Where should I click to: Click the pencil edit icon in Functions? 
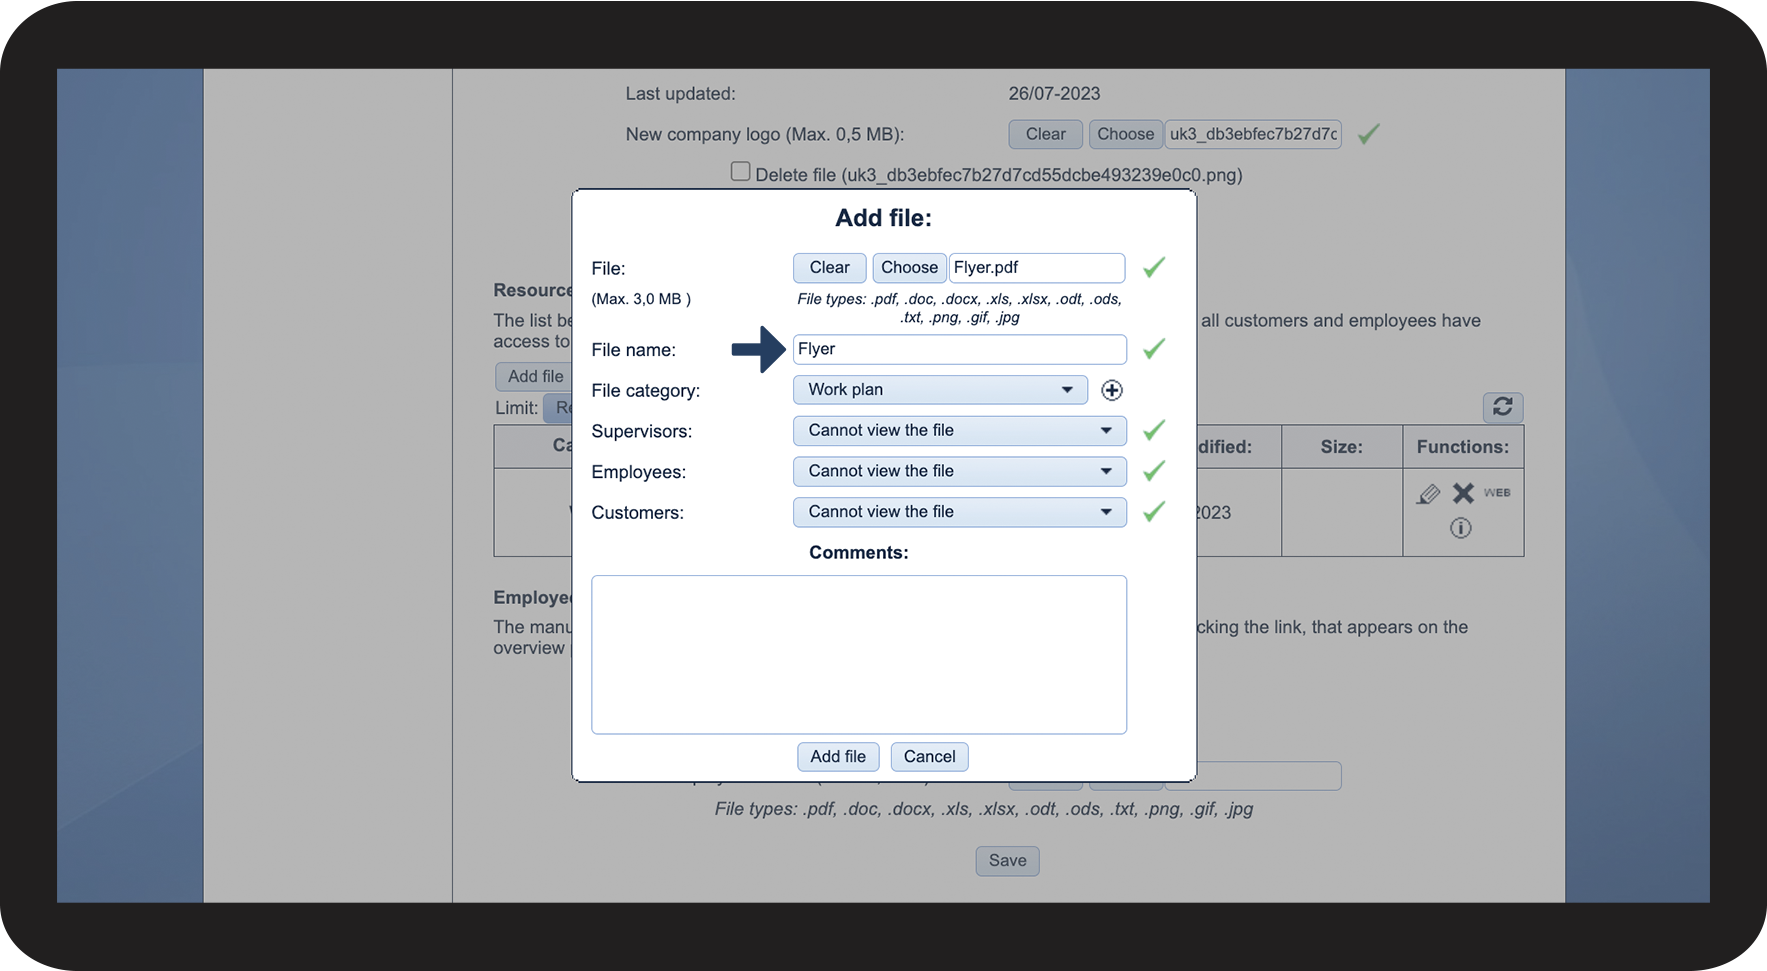click(1428, 494)
